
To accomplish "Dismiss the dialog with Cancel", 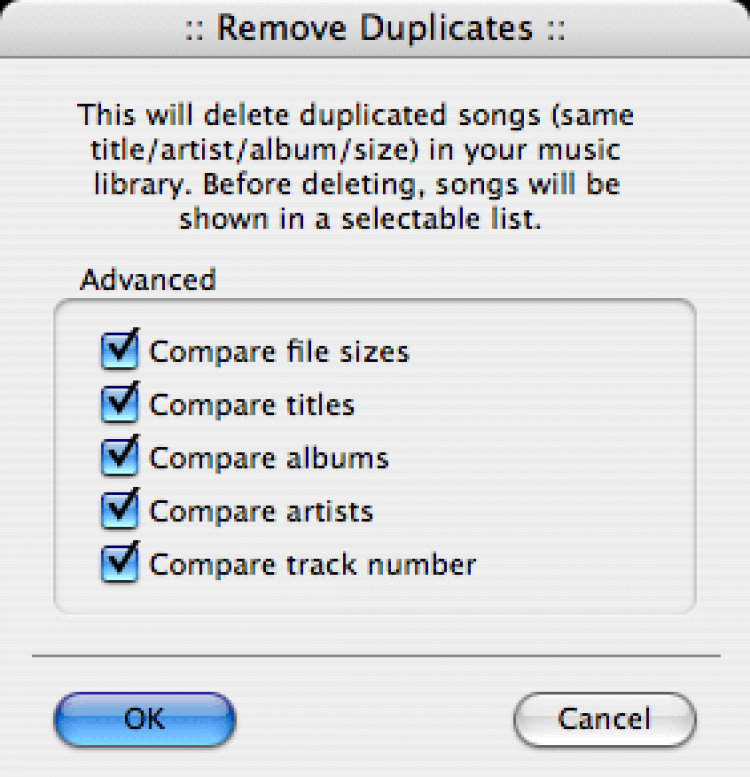I will click(x=604, y=719).
